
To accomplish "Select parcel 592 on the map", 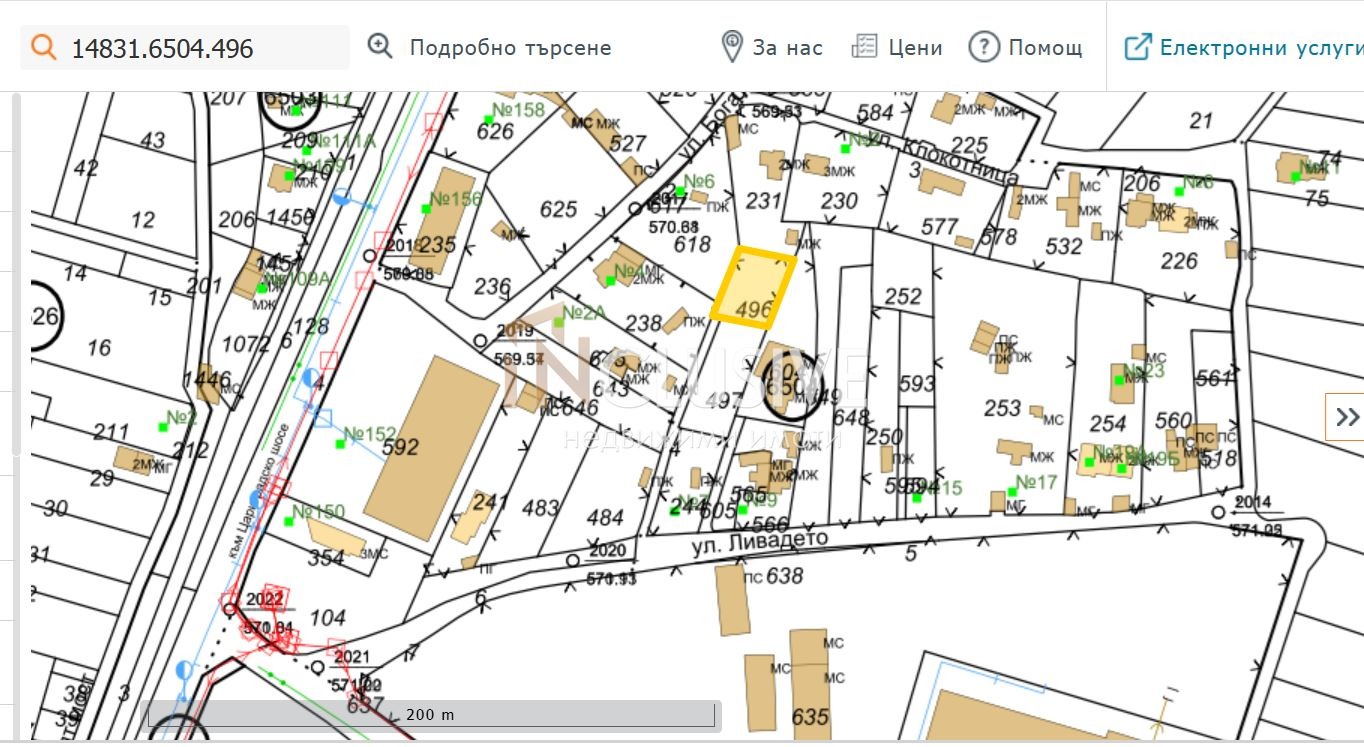I will (400, 448).
